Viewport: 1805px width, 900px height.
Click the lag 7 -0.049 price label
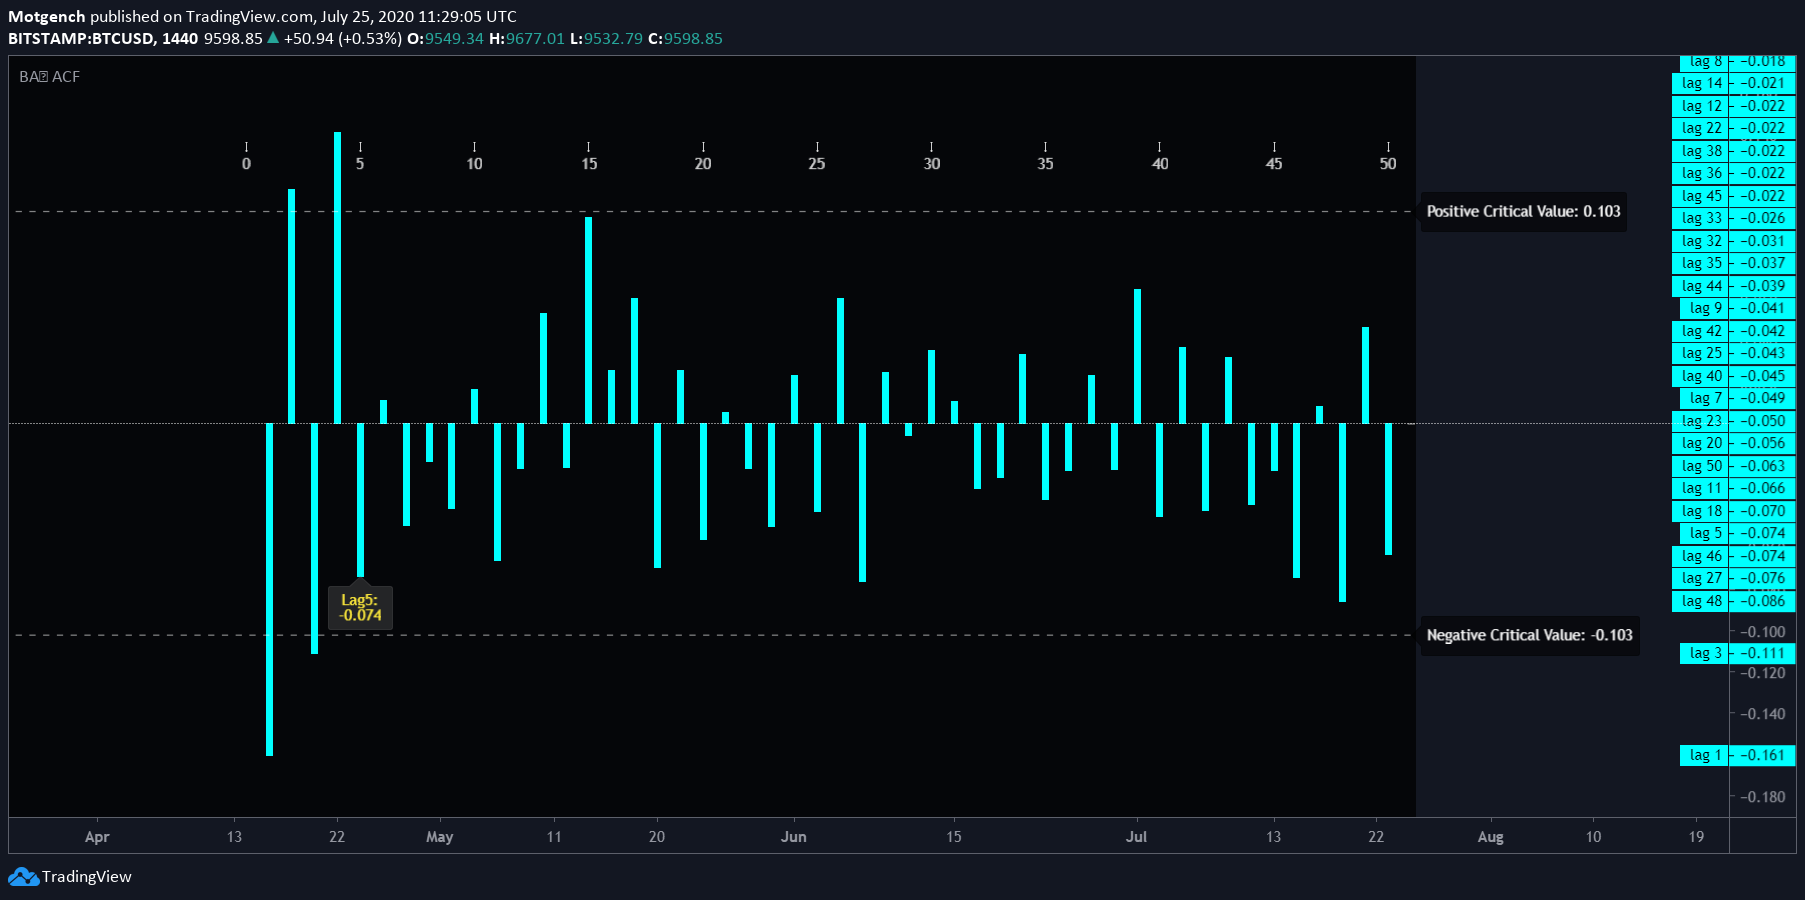[x=1738, y=398]
